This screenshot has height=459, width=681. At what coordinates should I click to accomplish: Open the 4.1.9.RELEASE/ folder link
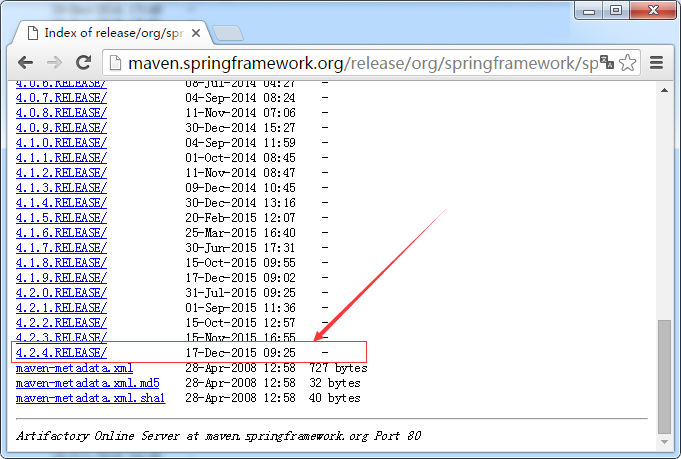tap(61, 277)
